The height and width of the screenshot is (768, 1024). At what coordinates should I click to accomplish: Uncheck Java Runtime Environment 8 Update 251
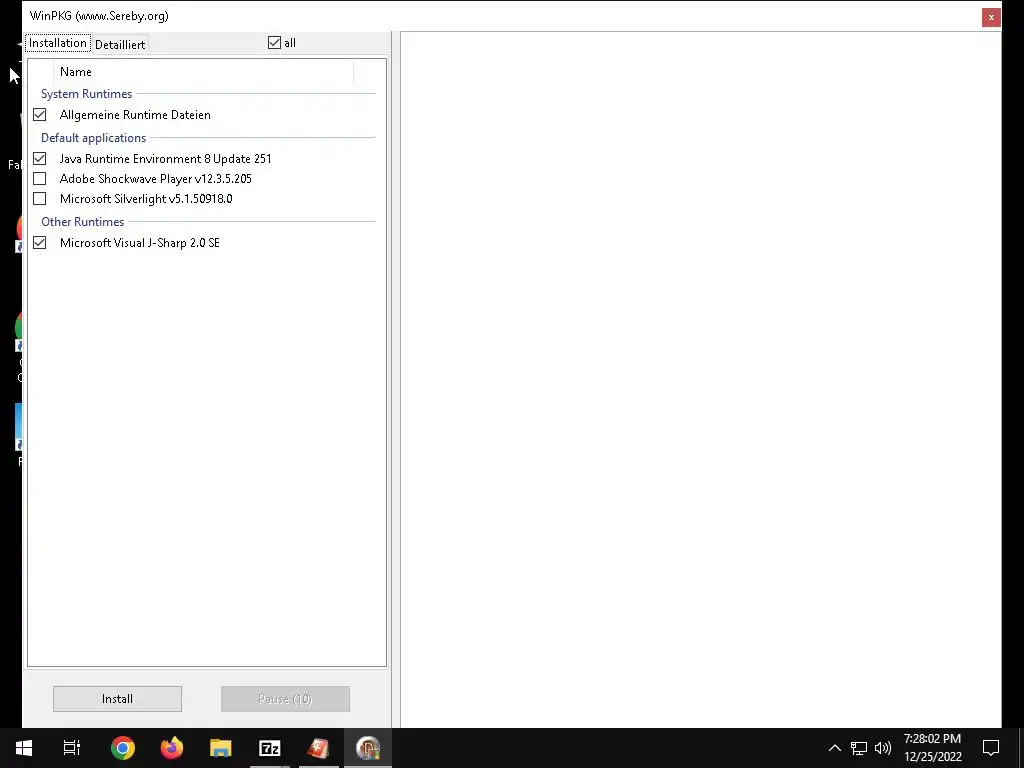tap(40, 159)
